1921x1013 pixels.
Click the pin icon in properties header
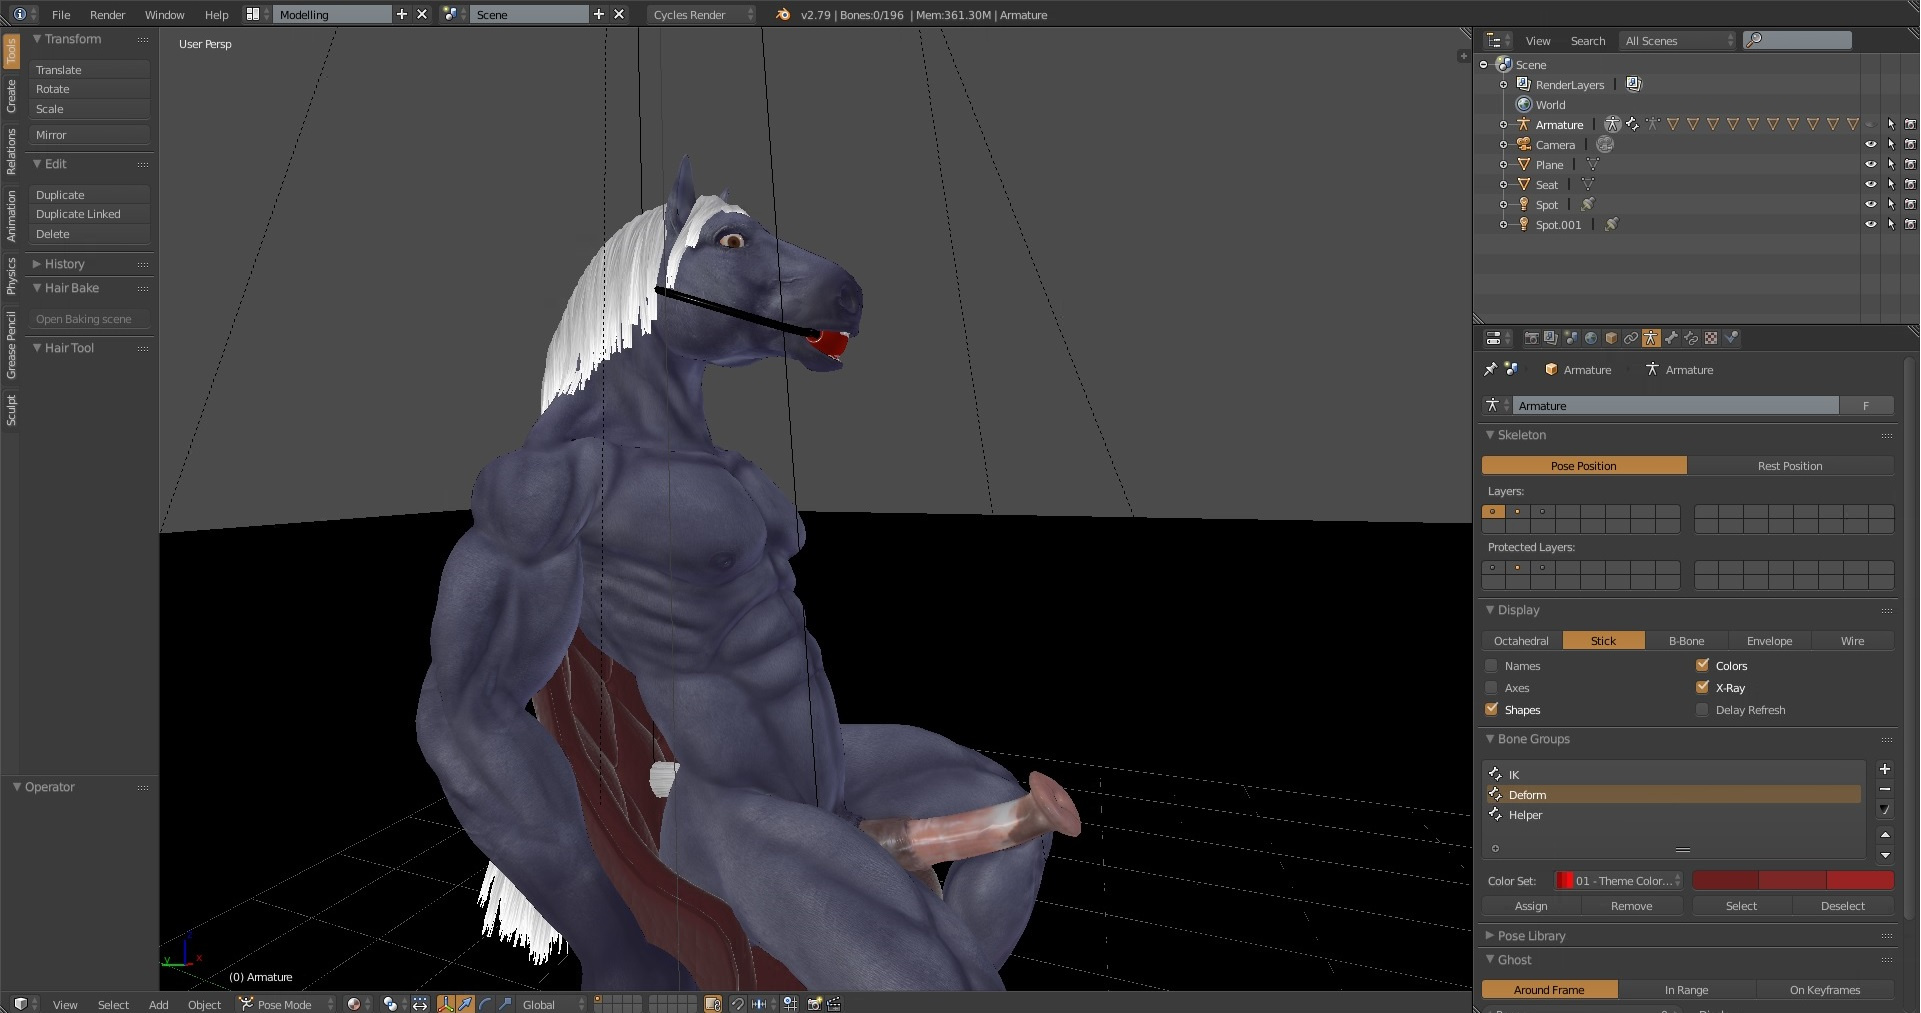(x=1490, y=369)
